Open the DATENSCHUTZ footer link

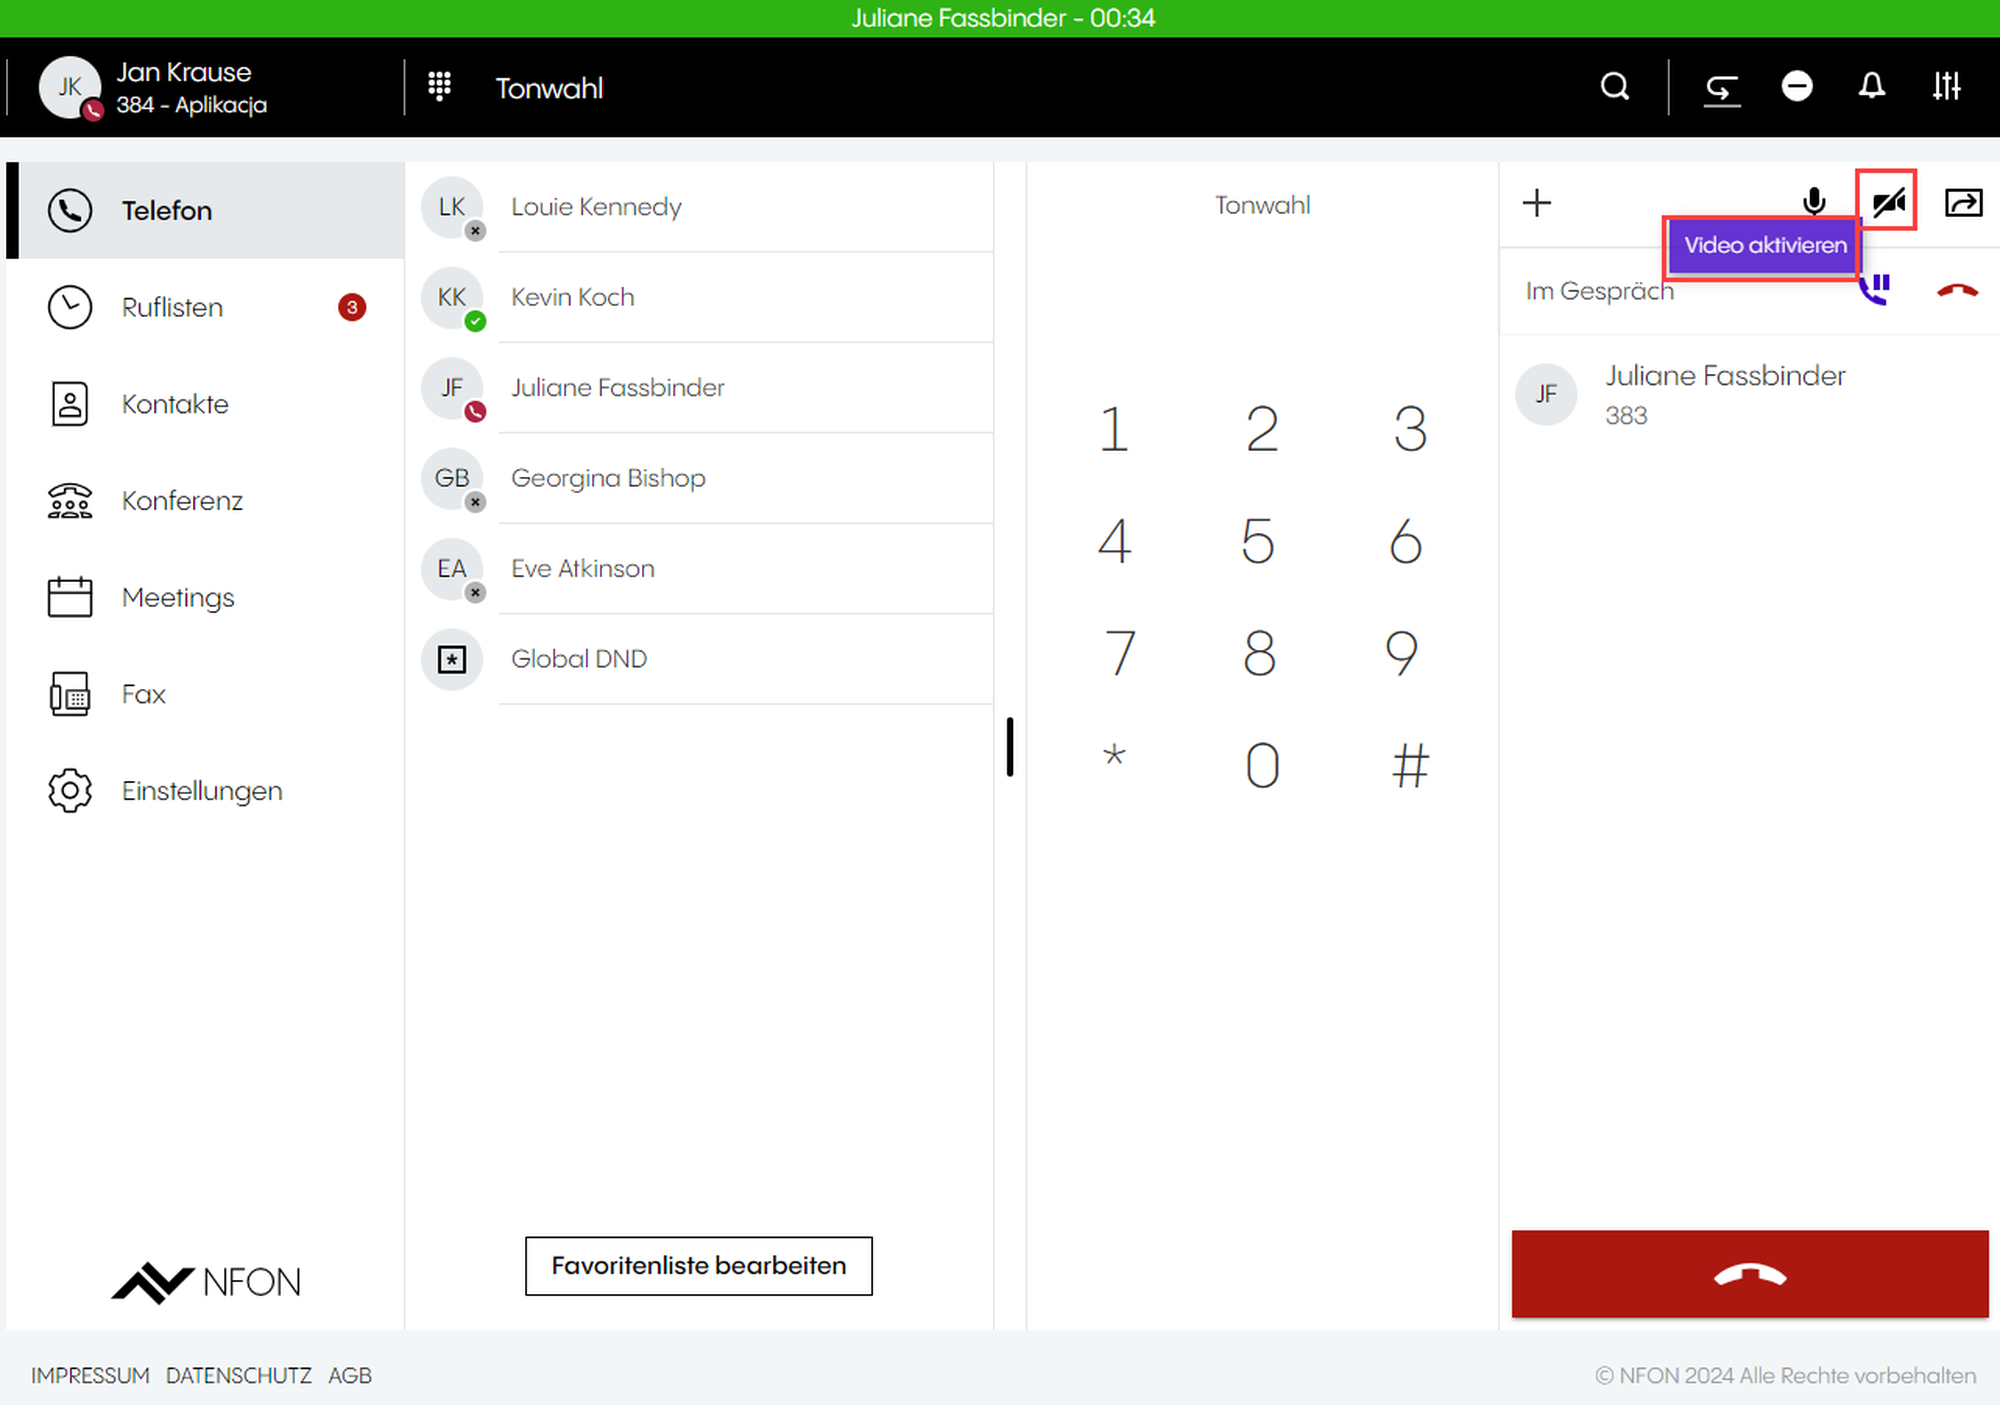point(238,1376)
